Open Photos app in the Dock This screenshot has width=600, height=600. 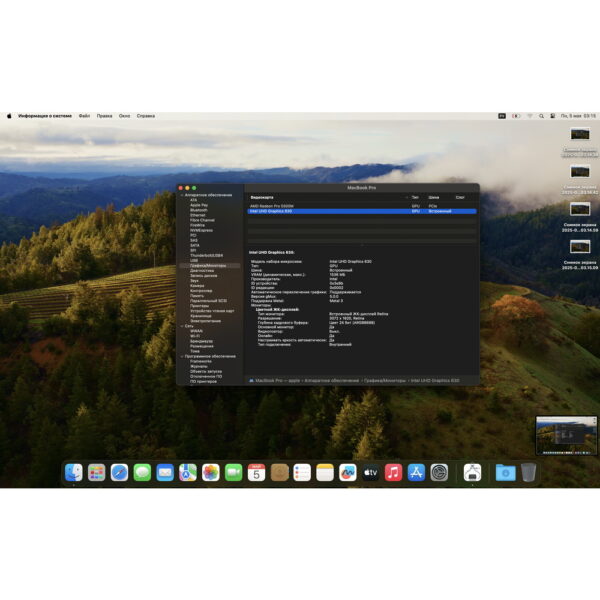(210, 472)
